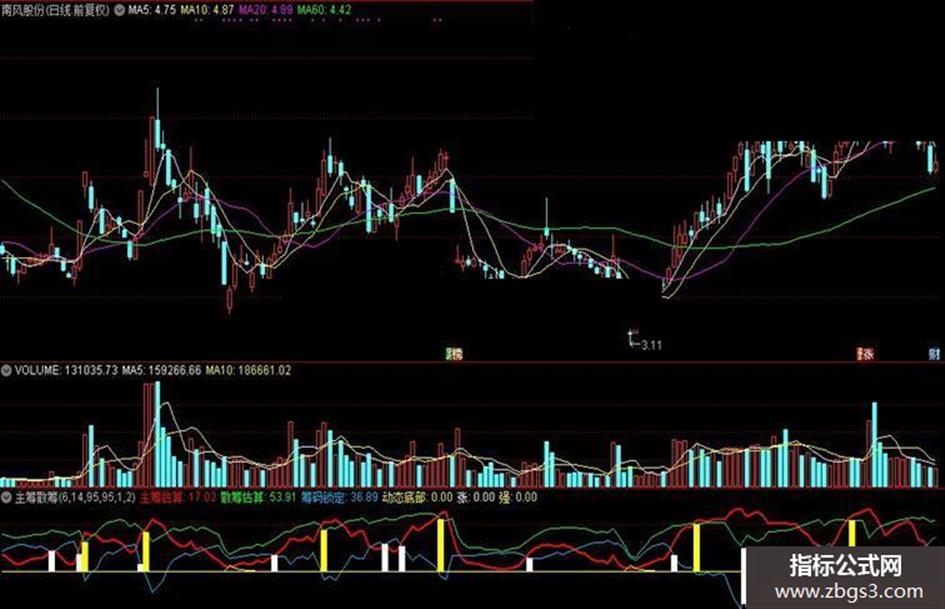Select the 涨: 0.00 value
This screenshot has width=945, height=609.
point(476,498)
